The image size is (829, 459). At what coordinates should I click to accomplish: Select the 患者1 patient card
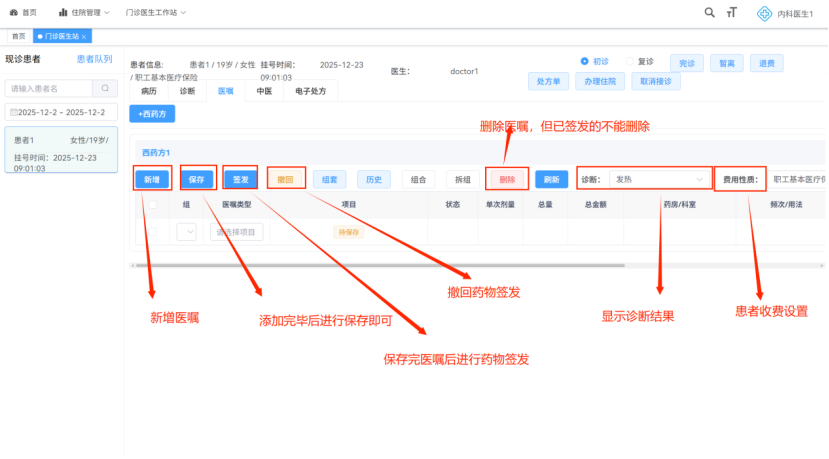pos(61,150)
